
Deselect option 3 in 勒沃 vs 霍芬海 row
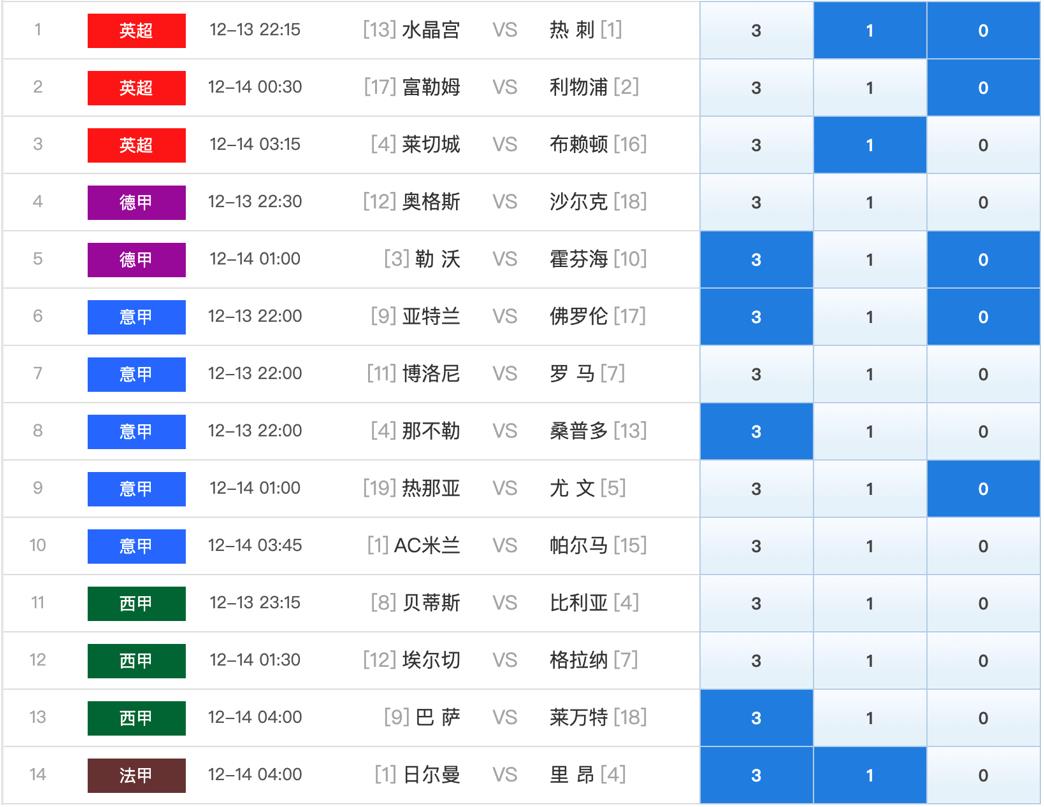point(756,260)
